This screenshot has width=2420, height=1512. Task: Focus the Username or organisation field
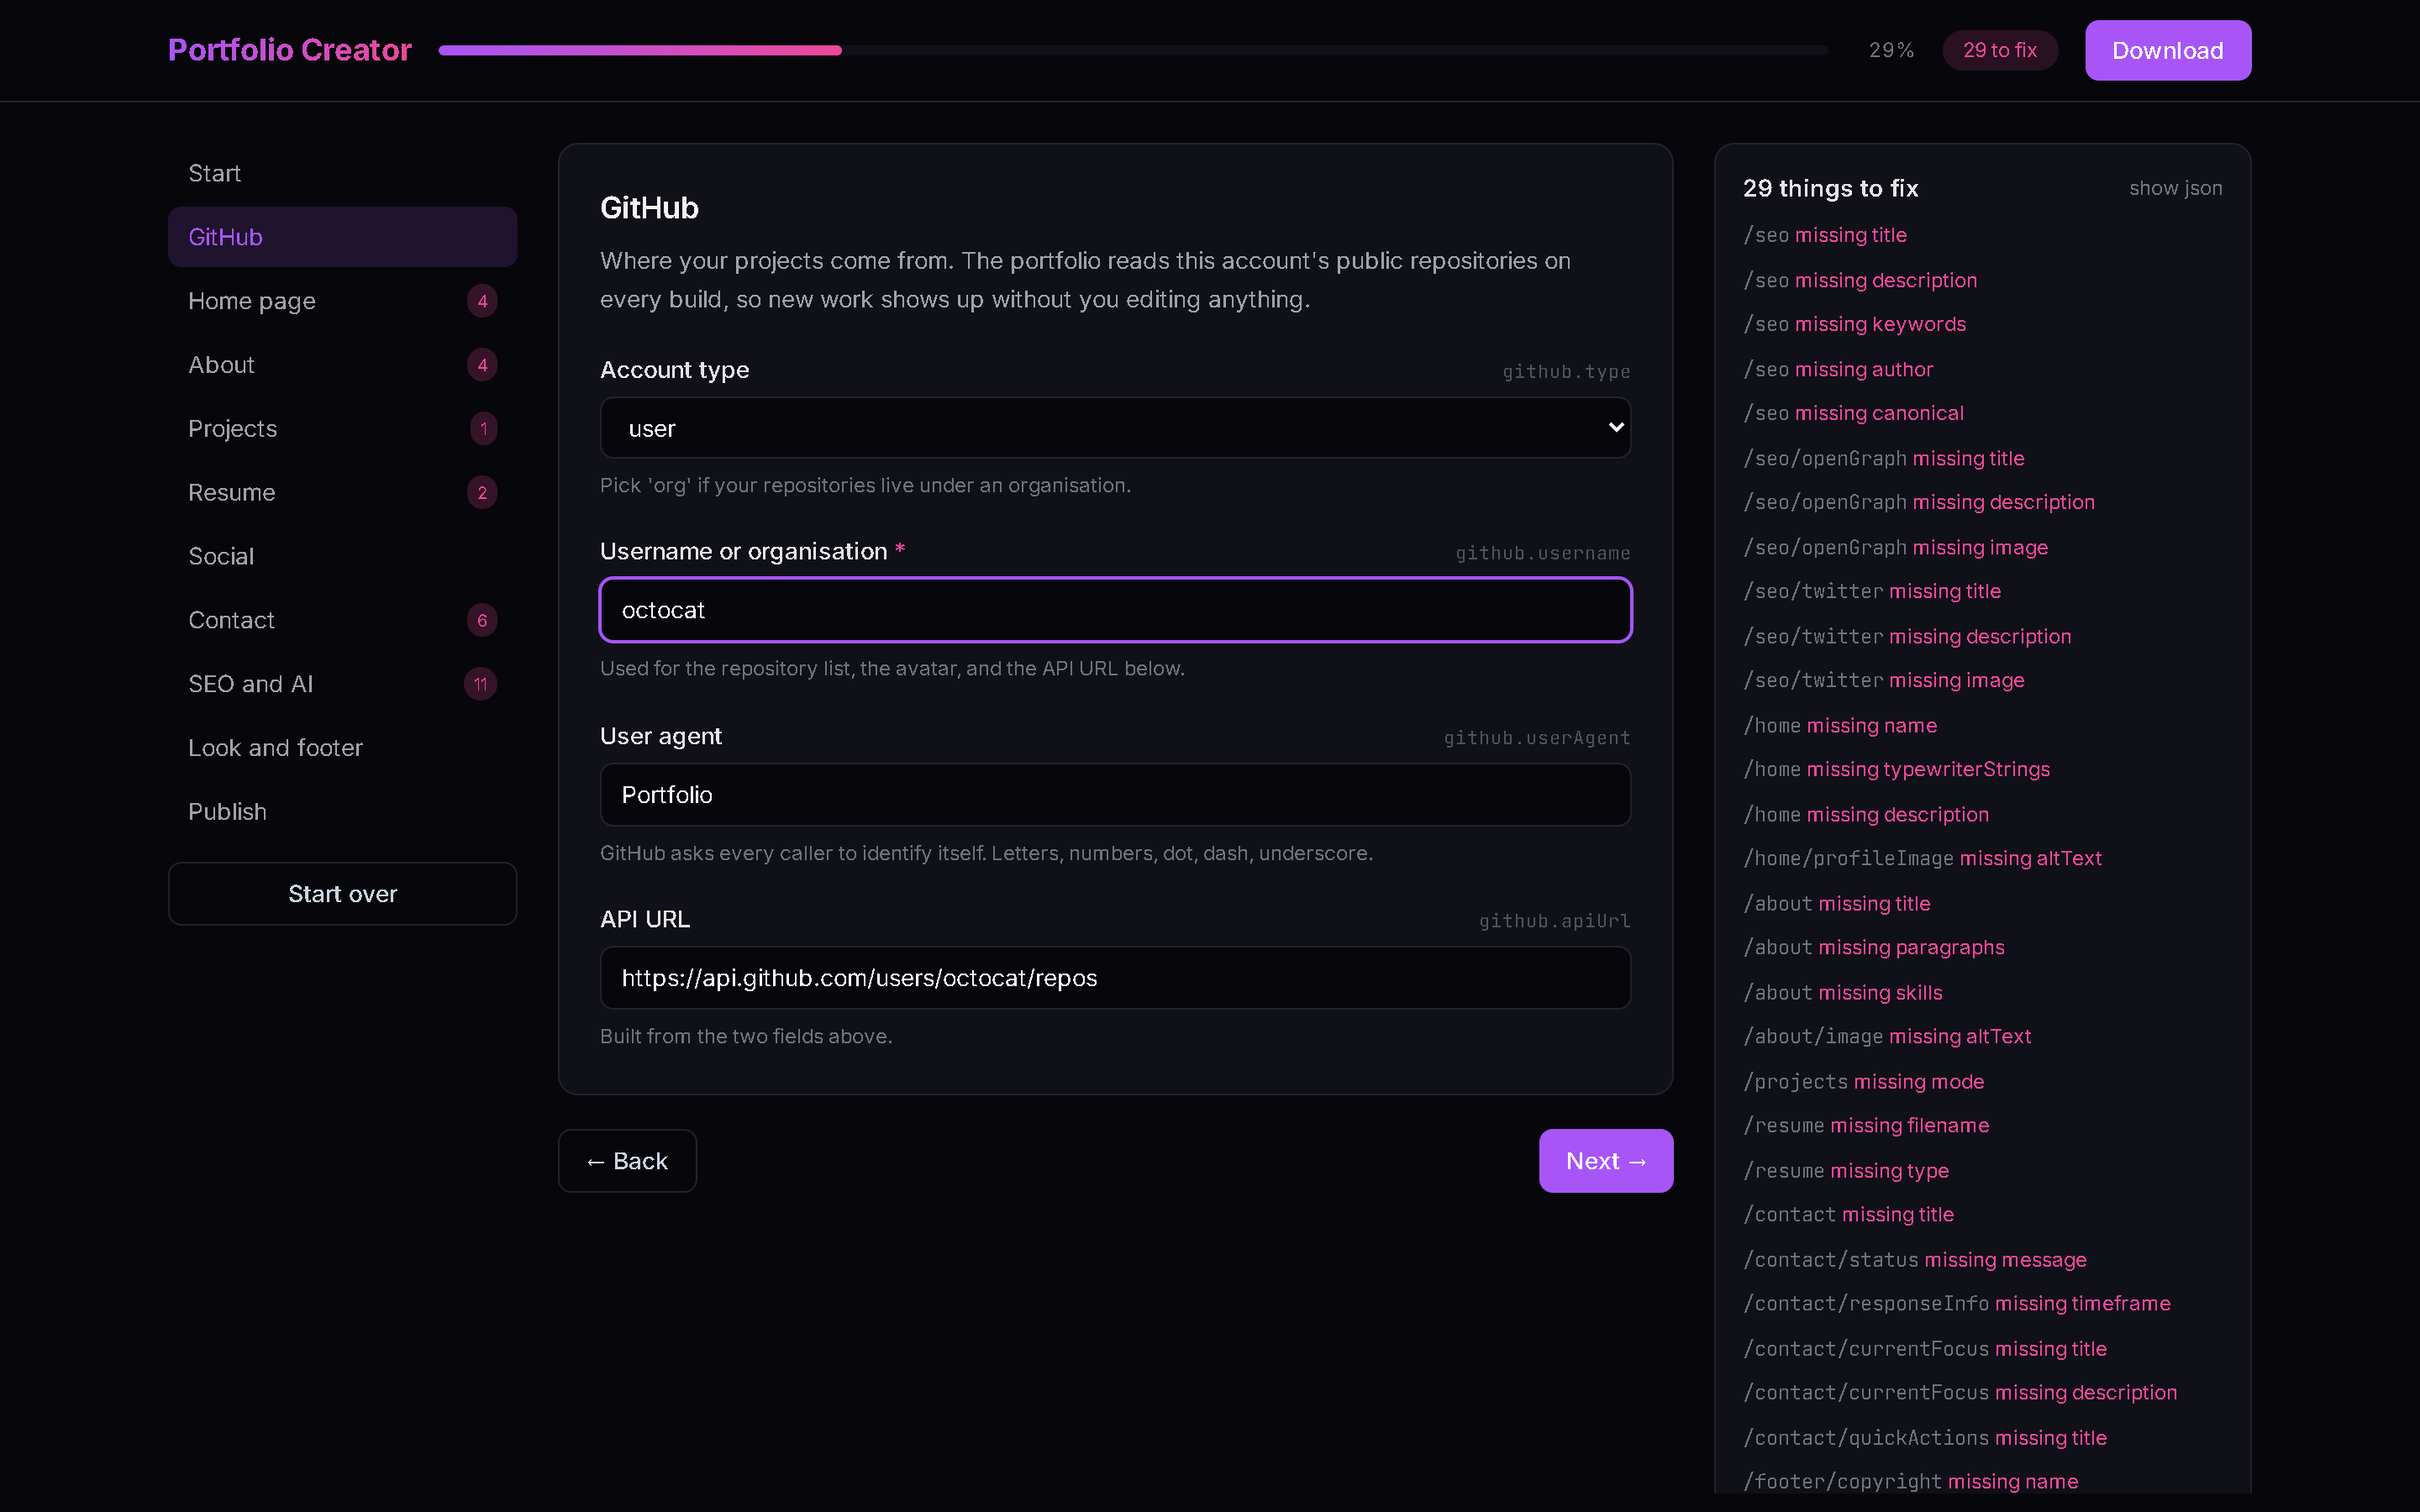(1115, 610)
